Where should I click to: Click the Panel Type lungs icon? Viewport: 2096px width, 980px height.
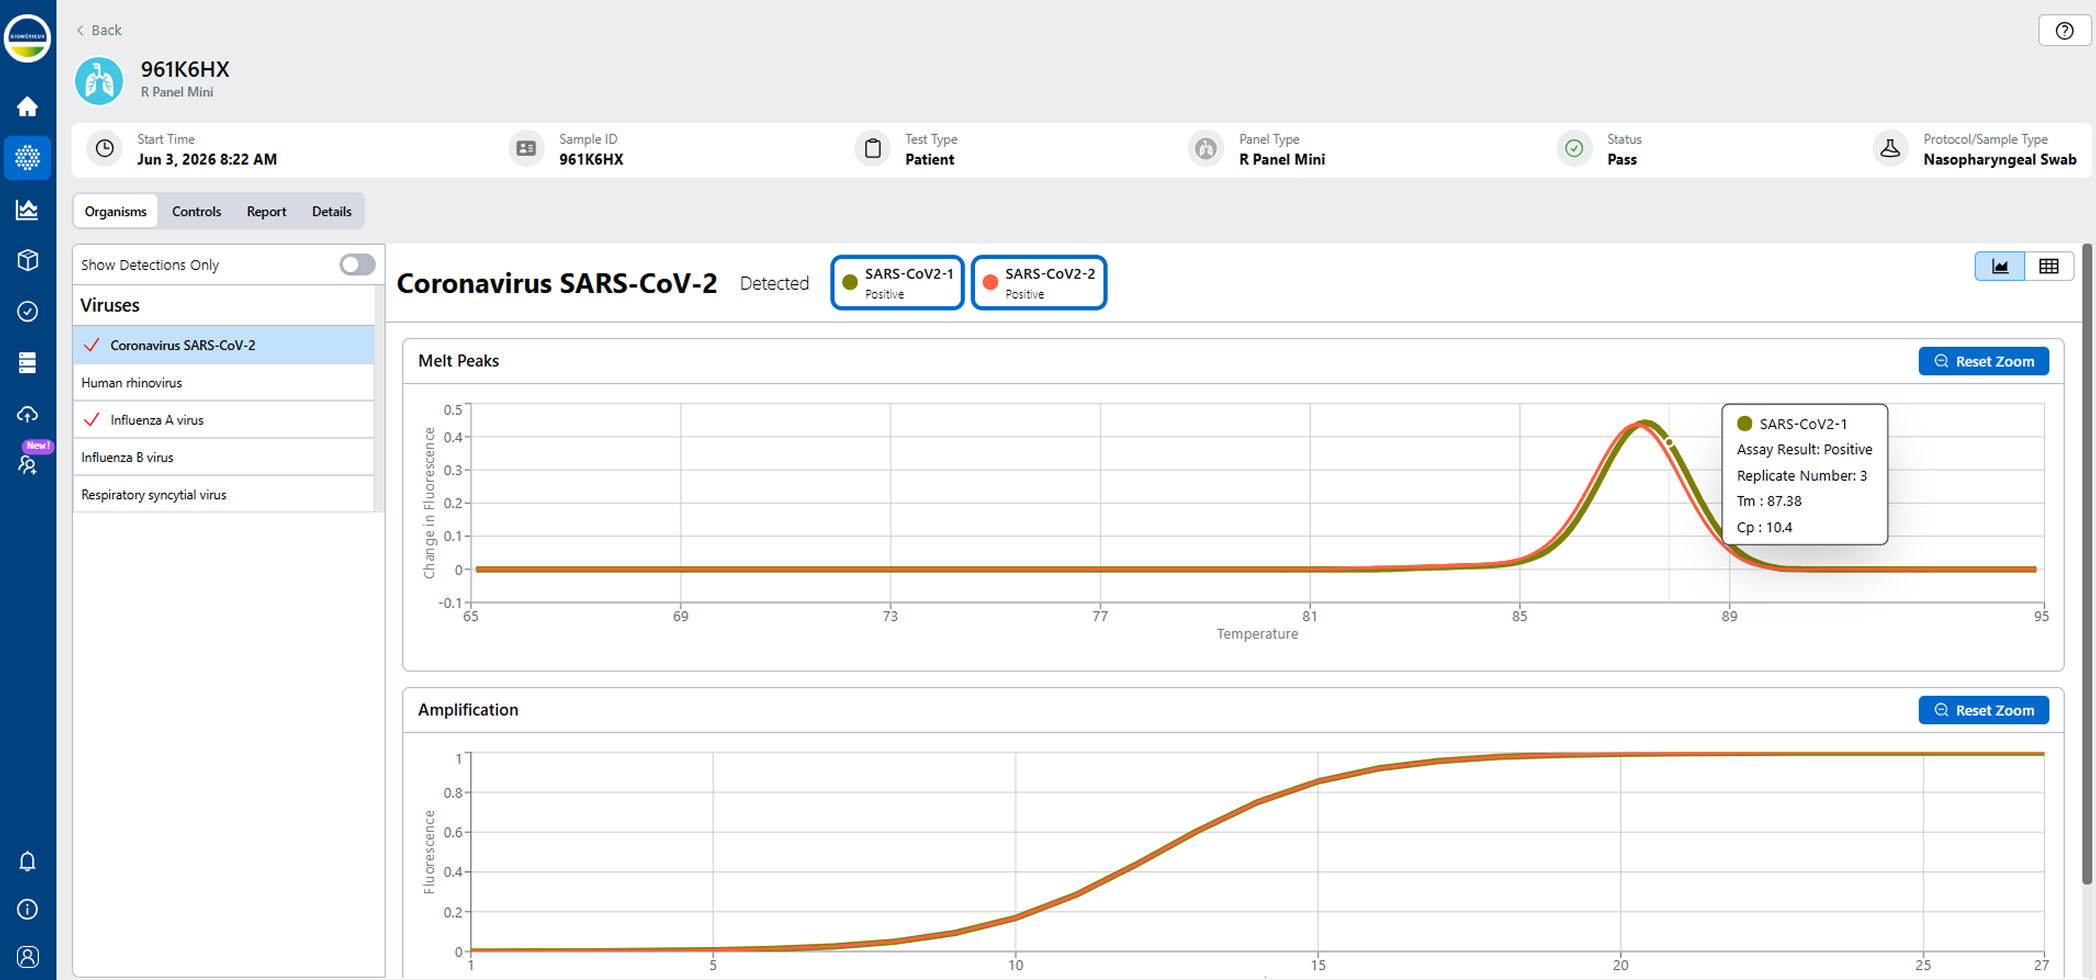point(1206,148)
